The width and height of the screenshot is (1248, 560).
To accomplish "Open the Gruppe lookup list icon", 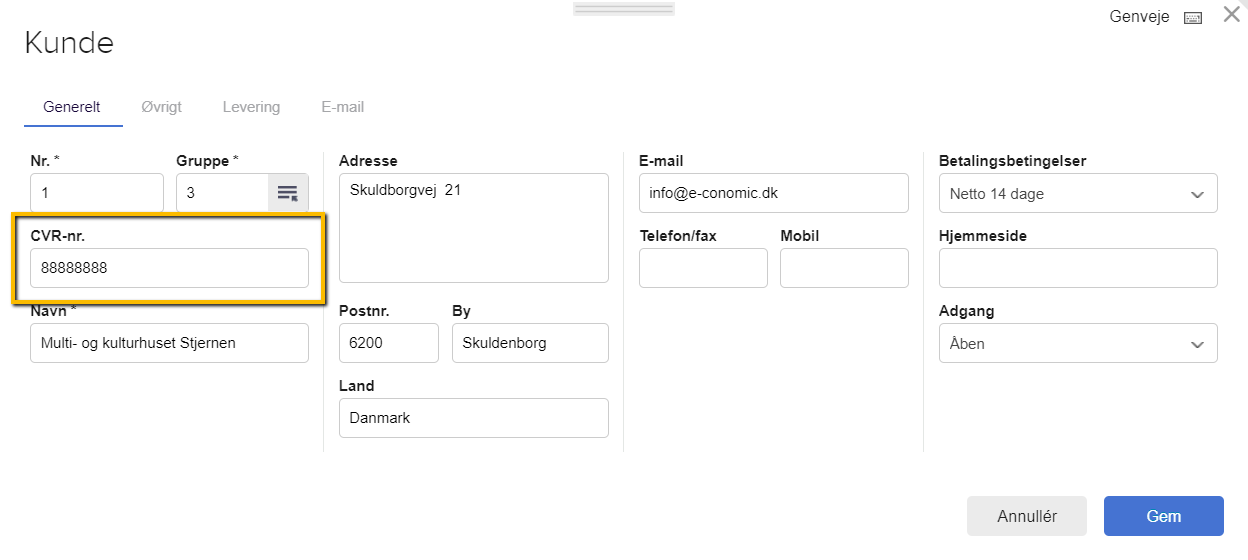I will pyautogui.click(x=288, y=193).
